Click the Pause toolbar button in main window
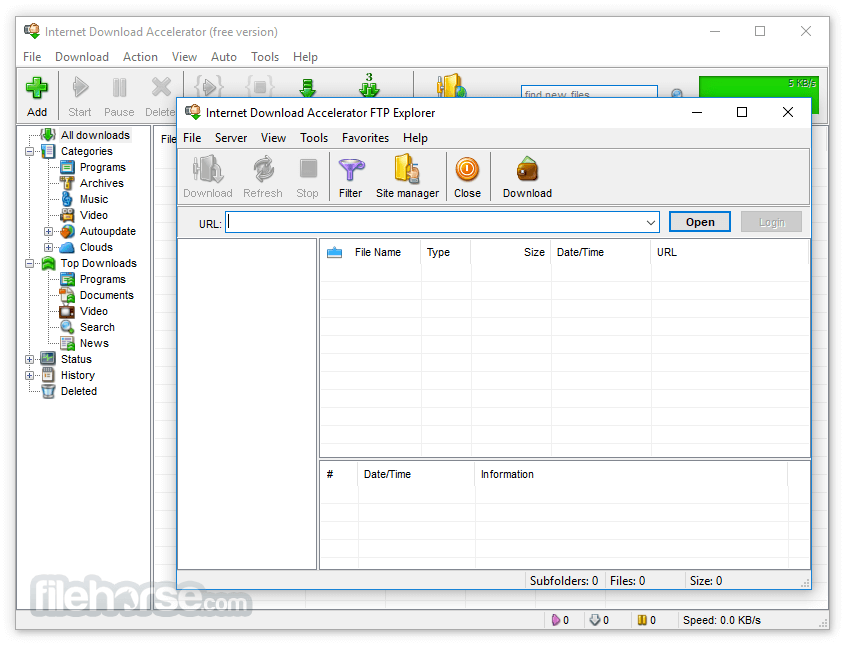 [119, 96]
